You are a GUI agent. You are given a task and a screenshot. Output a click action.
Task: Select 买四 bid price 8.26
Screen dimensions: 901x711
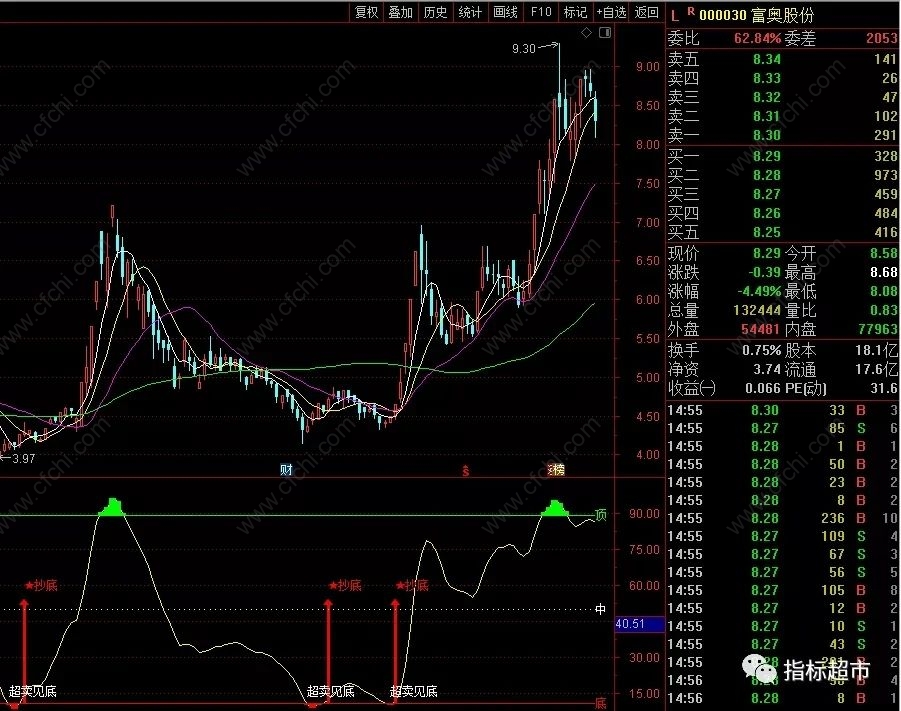(x=767, y=213)
